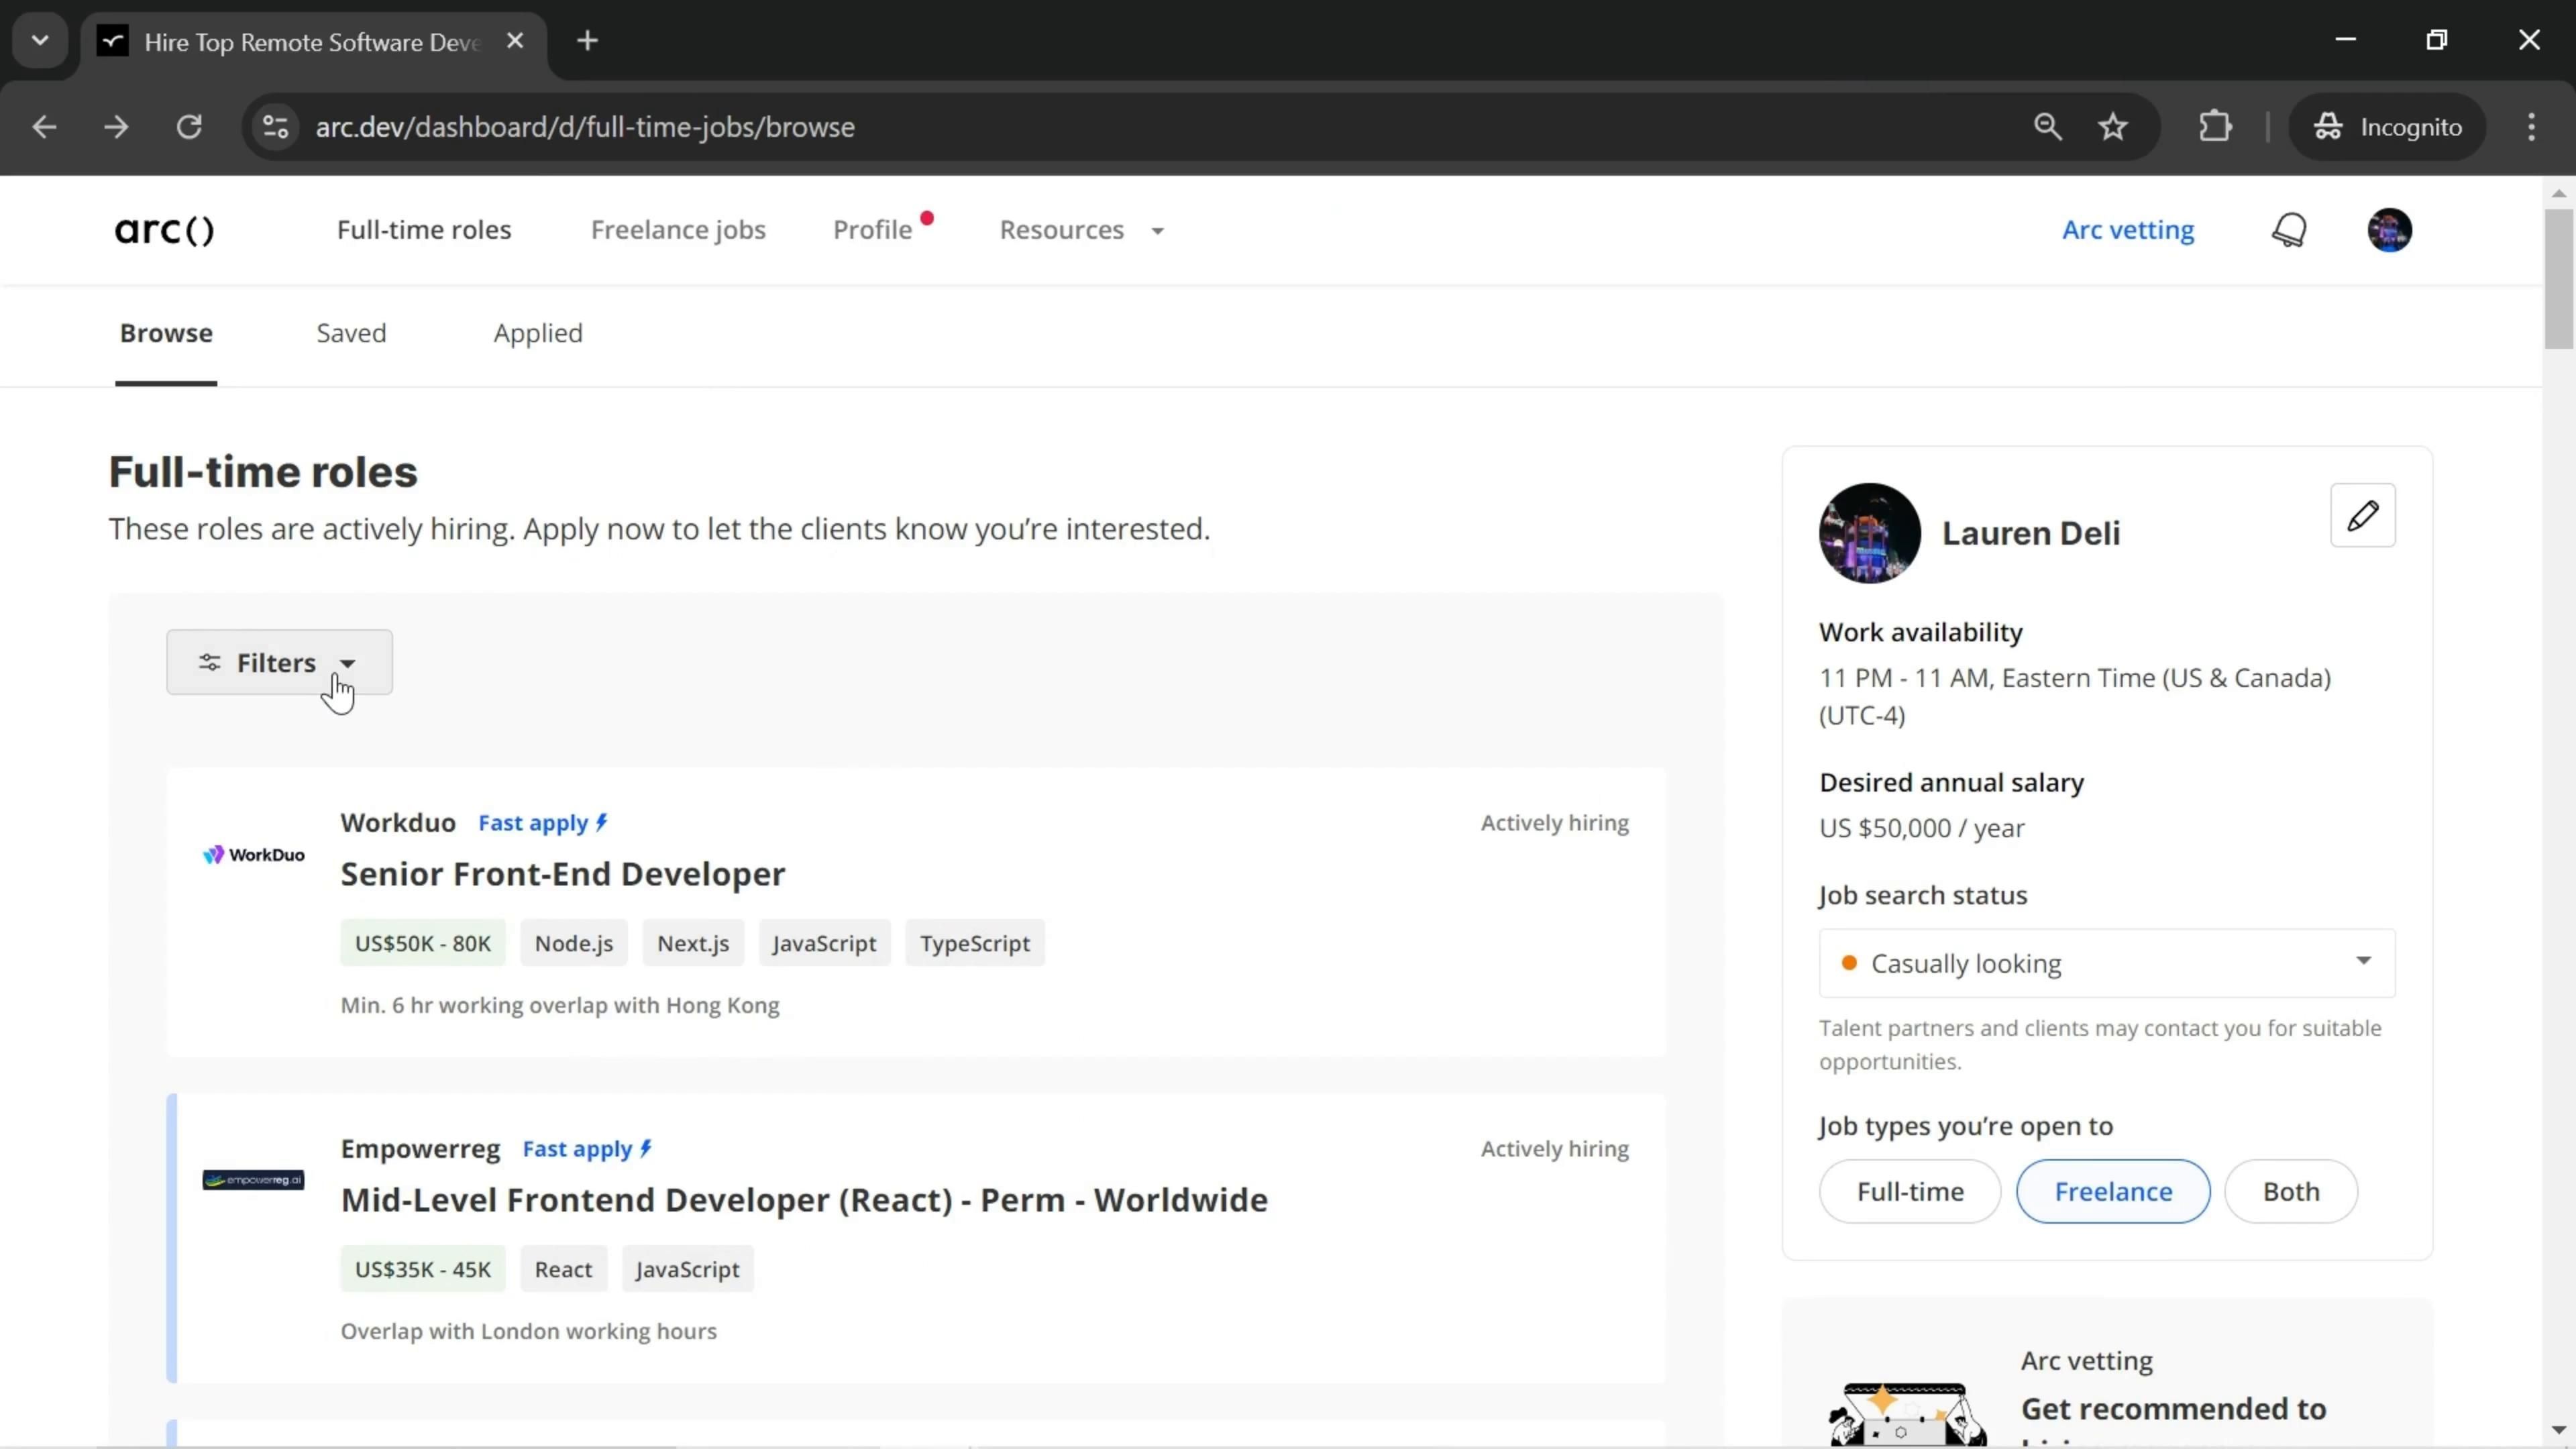Open the user avatar menu in header

click(2389, 230)
